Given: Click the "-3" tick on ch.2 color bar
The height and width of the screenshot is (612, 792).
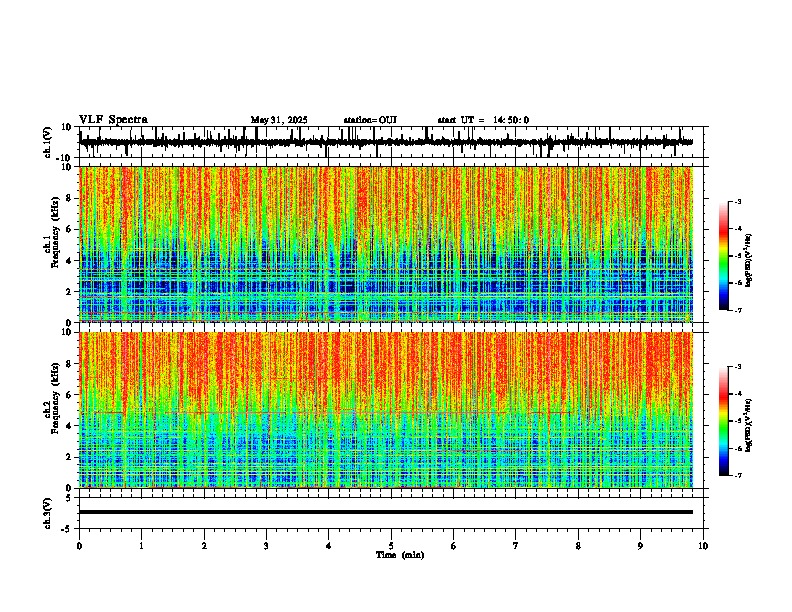Looking at the screenshot, I should point(738,367).
